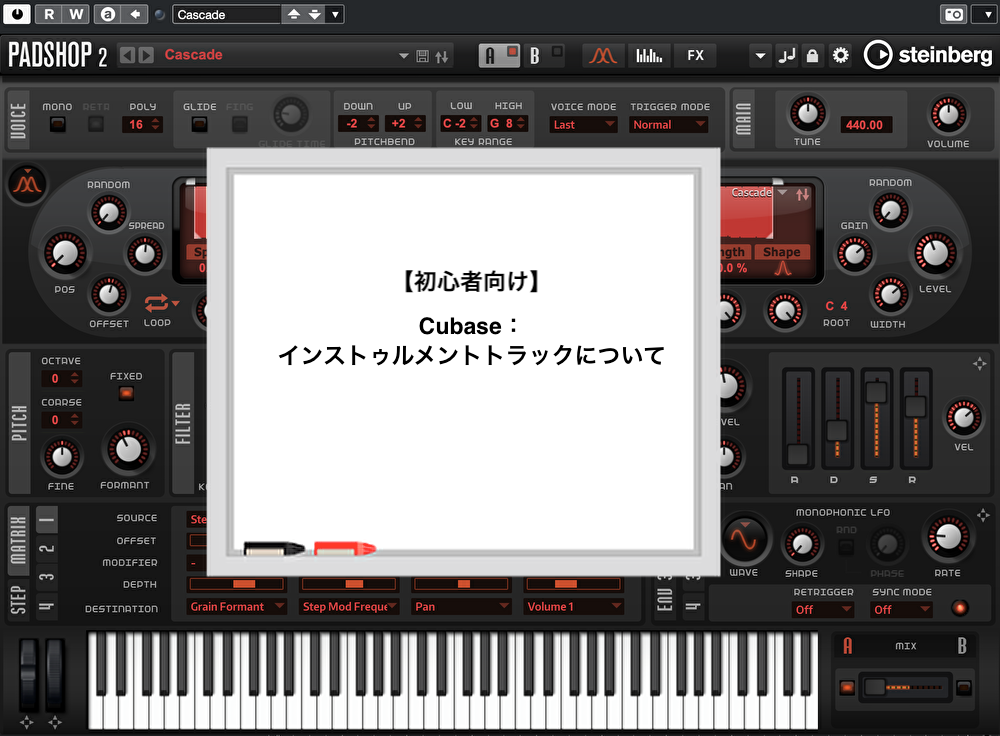The image size is (1000, 736).
Task: Click the MIDI note icon
Action: [x=787, y=56]
